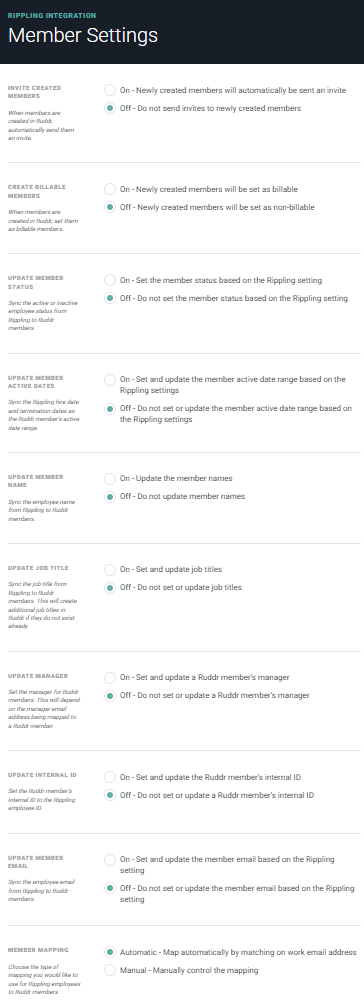364x1006 pixels.
Task: Select Off for Ruddr member's manager update
Action: (110, 695)
